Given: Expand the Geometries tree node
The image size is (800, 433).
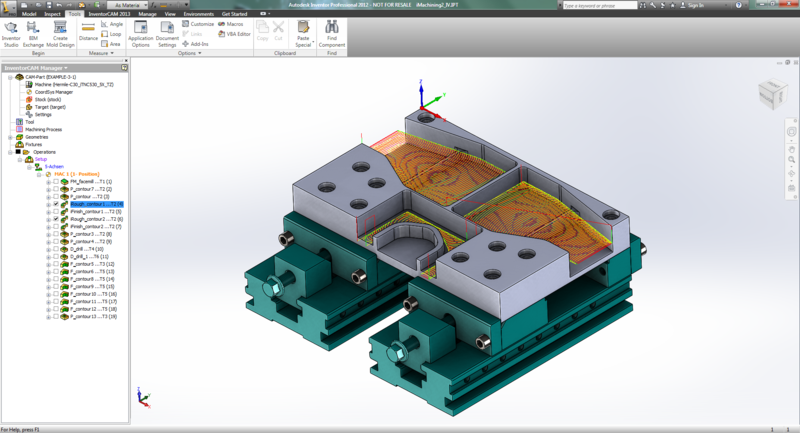Looking at the screenshot, I should click(x=9, y=137).
